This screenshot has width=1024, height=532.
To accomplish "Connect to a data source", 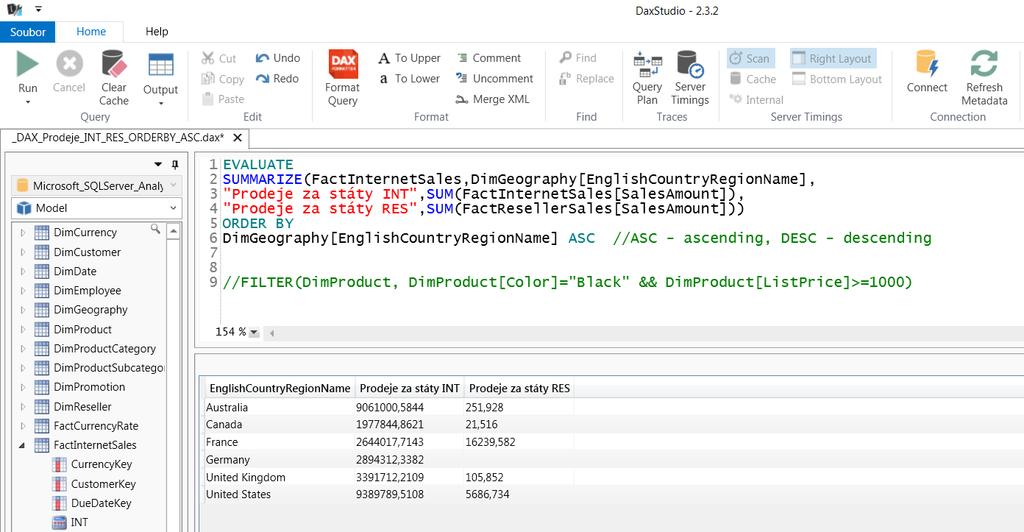I will click(x=927, y=71).
